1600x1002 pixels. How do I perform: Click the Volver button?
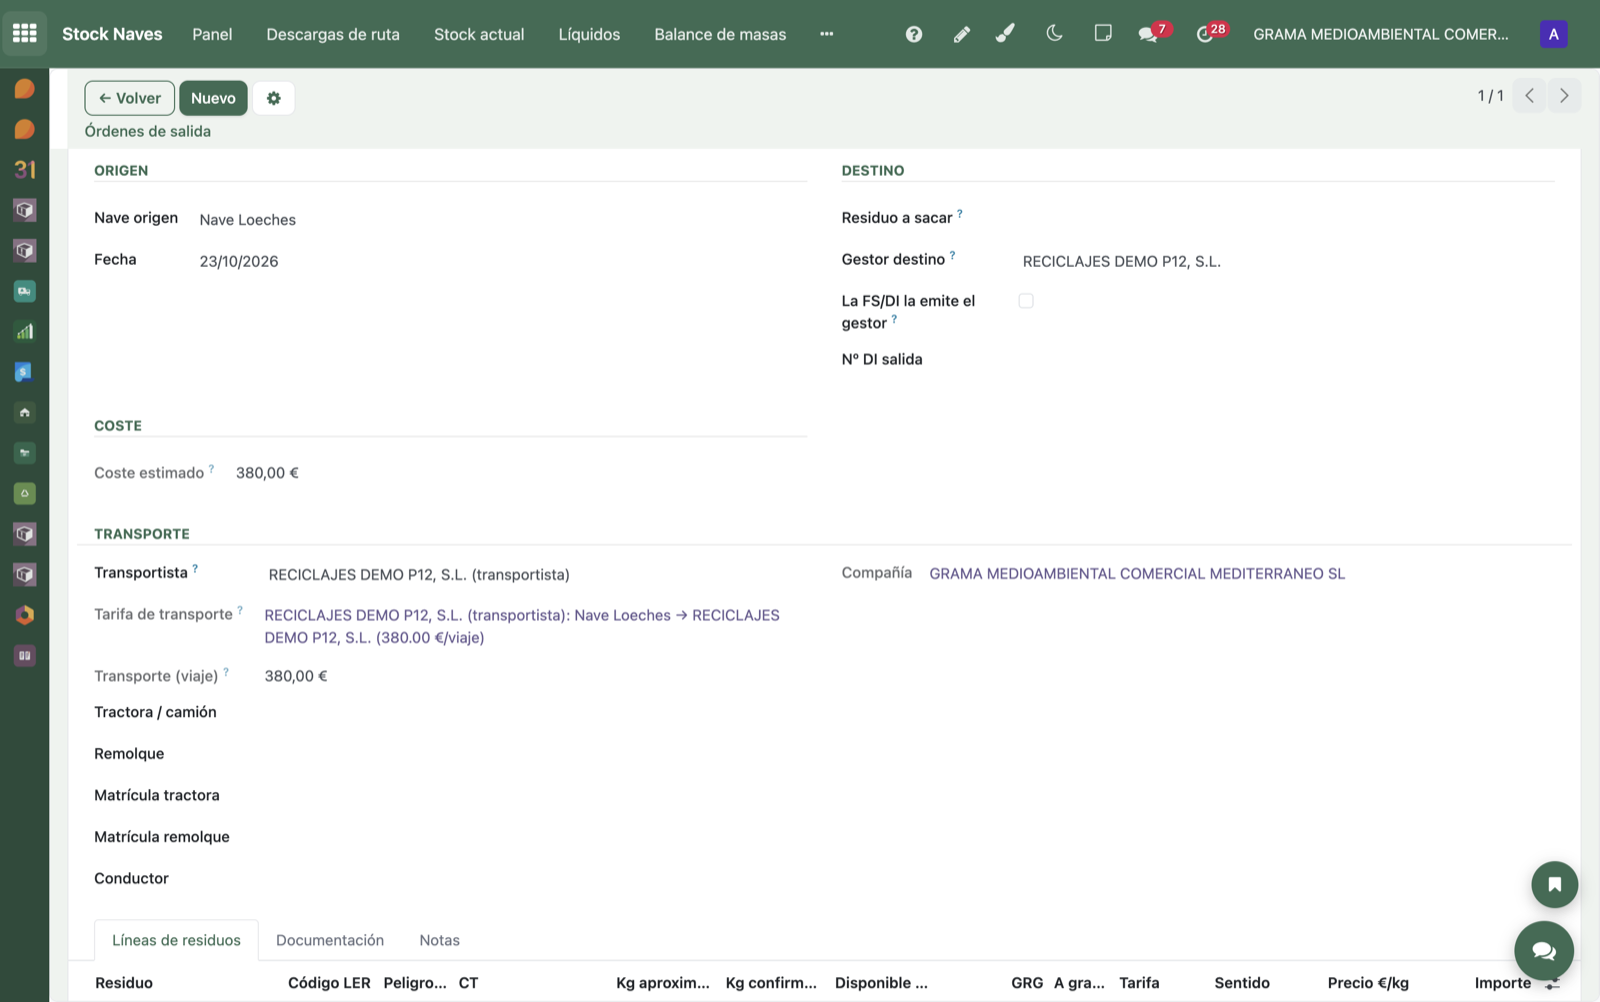(x=130, y=98)
